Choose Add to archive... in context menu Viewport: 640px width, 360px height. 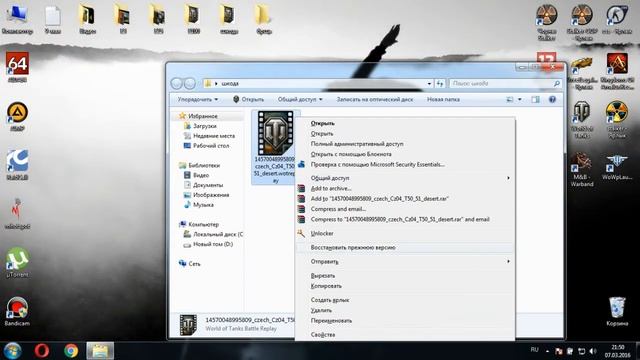pyautogui.click(x=404, y=188)
